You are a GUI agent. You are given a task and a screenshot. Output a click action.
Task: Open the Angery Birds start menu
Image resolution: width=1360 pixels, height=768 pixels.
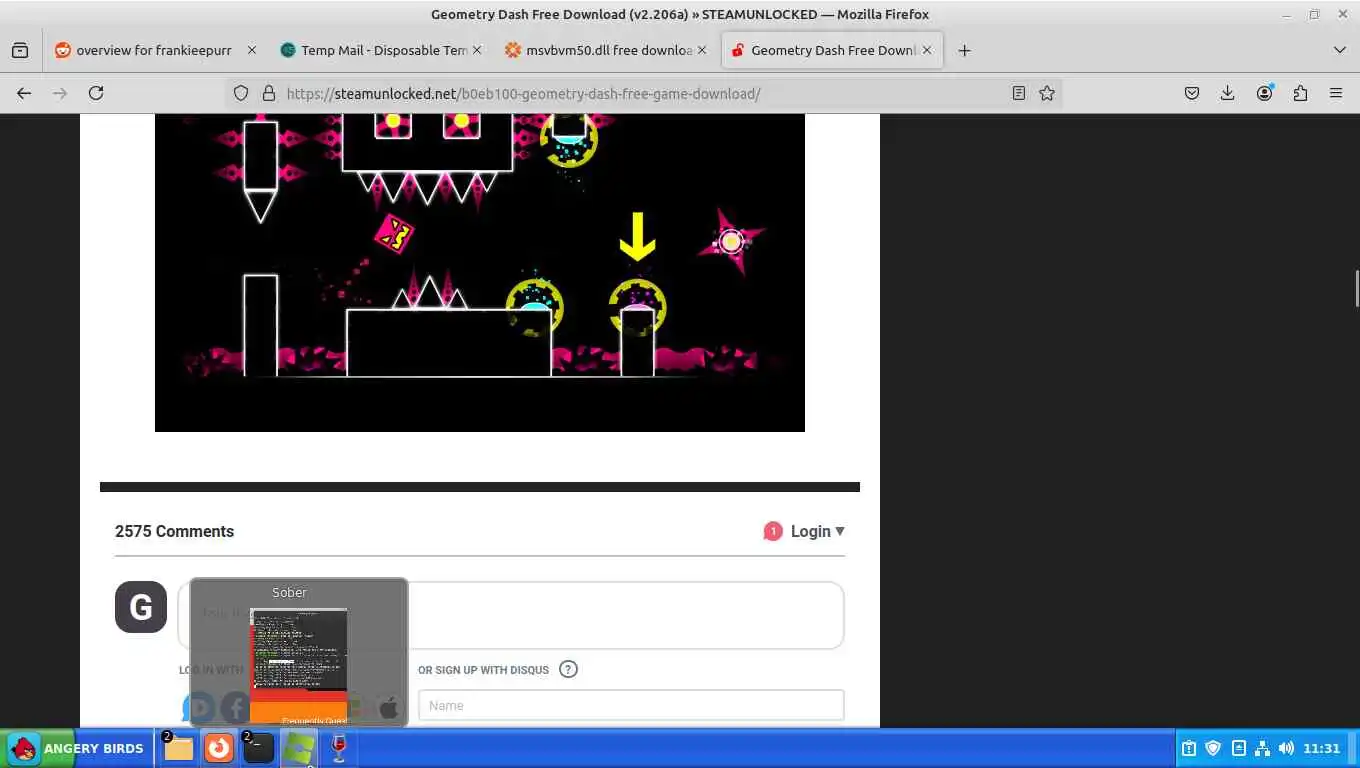coord(78,748)
